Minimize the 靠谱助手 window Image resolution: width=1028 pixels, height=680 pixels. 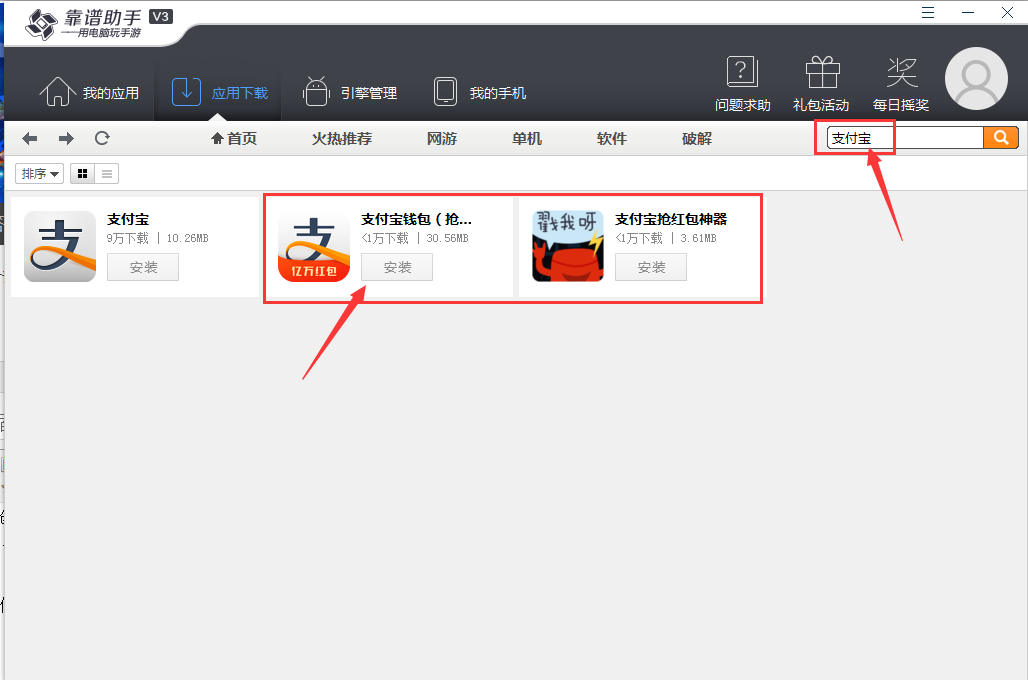[x=968, y=12]
